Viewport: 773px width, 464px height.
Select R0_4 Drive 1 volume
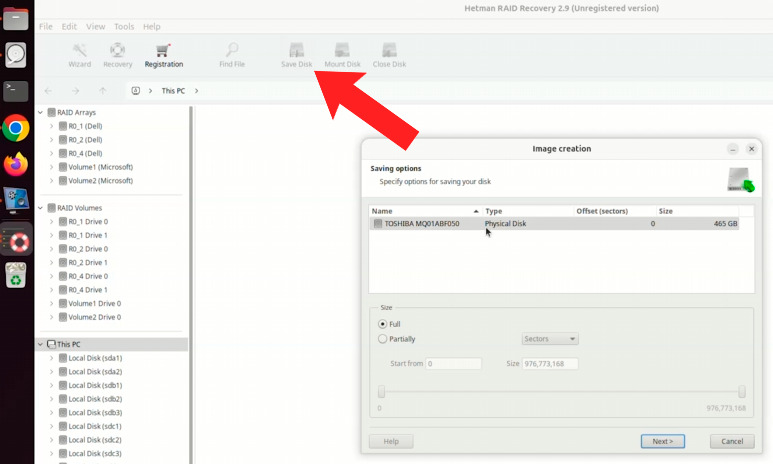88,290
